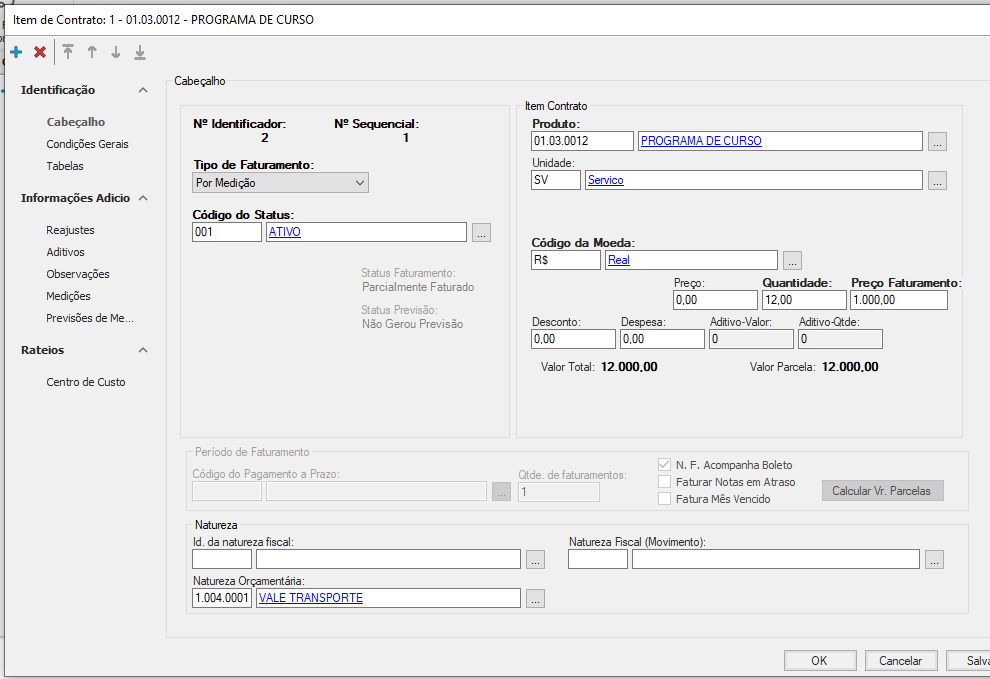Click the red X delete record icon
The image size is (990, 679).
[40, 52]
